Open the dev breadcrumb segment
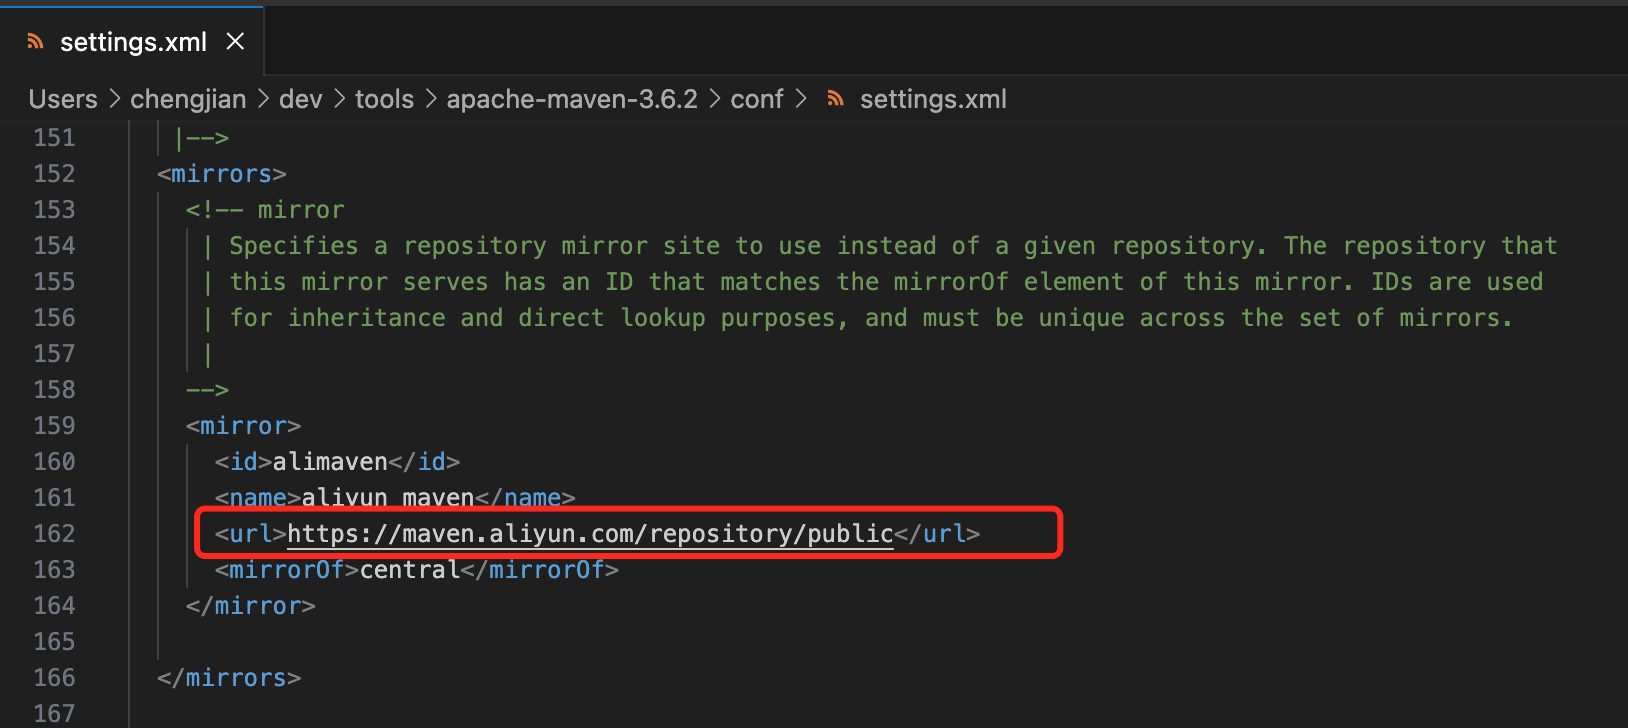Screen dimensions: 1628x728 tap(300, 99)
